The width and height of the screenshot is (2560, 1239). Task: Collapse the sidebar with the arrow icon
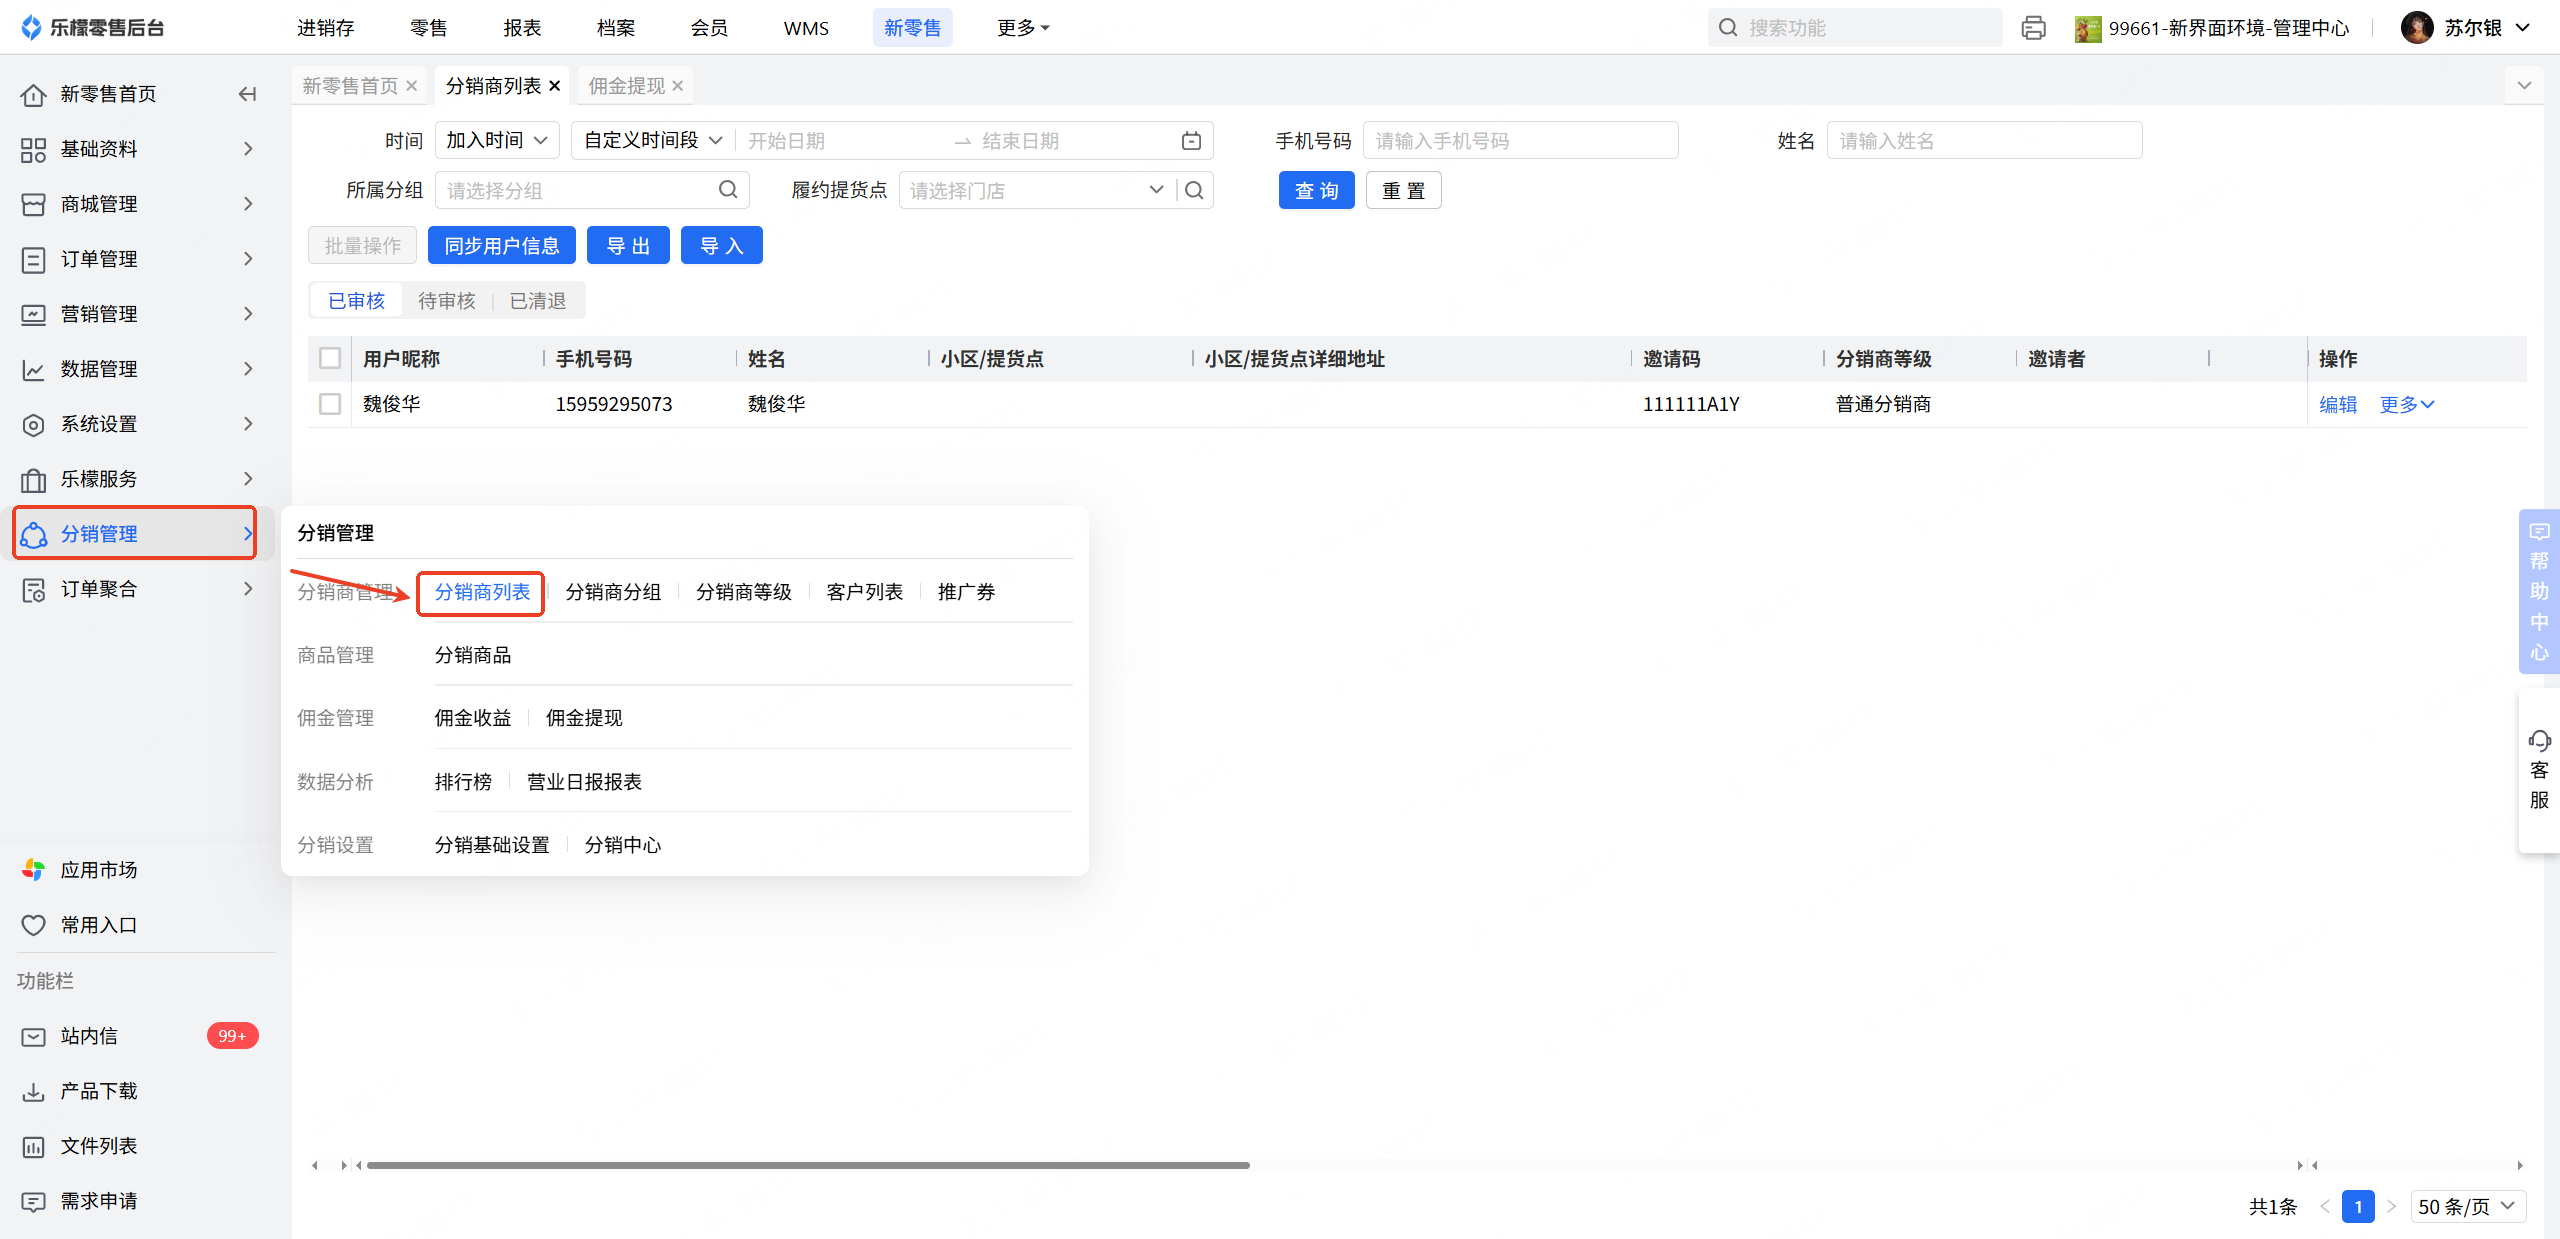tap(247, 94)
